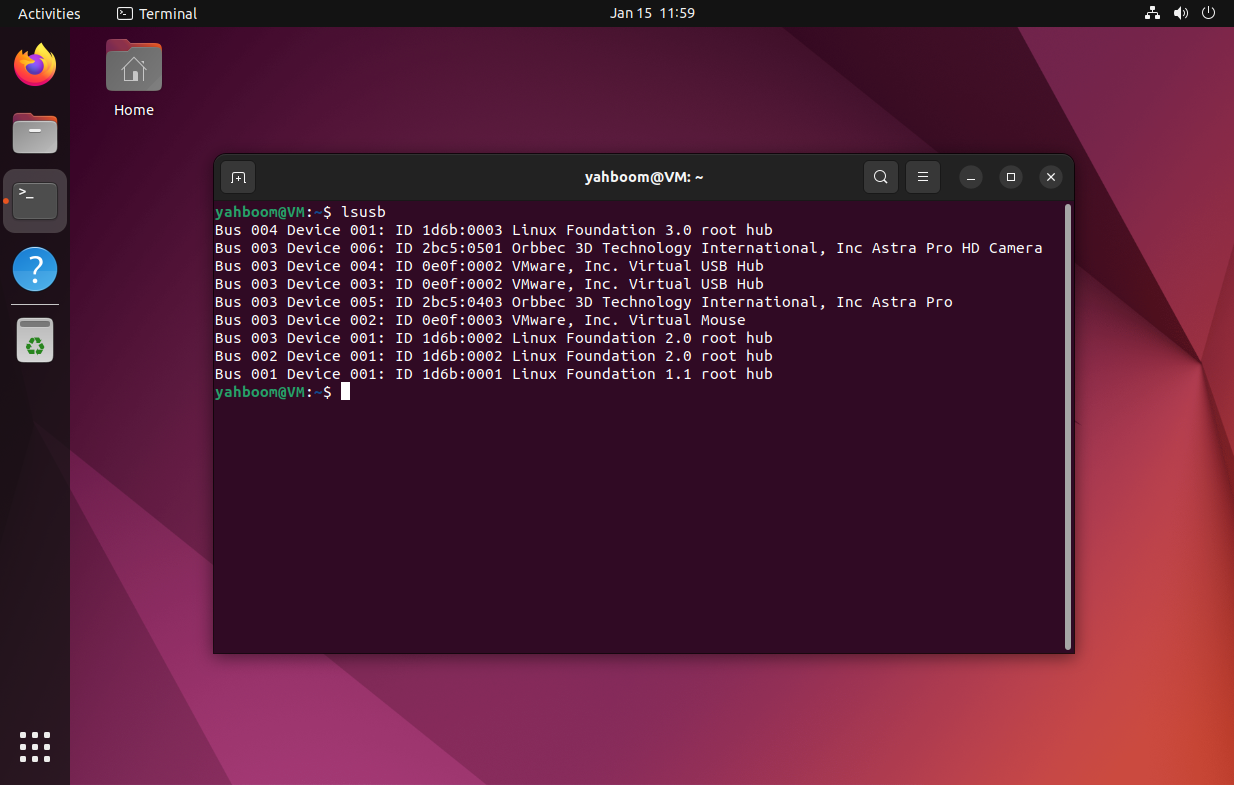Screen dimensions: 1234x785
Task: Open Files manager from the dock
Action: coord(35,133)
